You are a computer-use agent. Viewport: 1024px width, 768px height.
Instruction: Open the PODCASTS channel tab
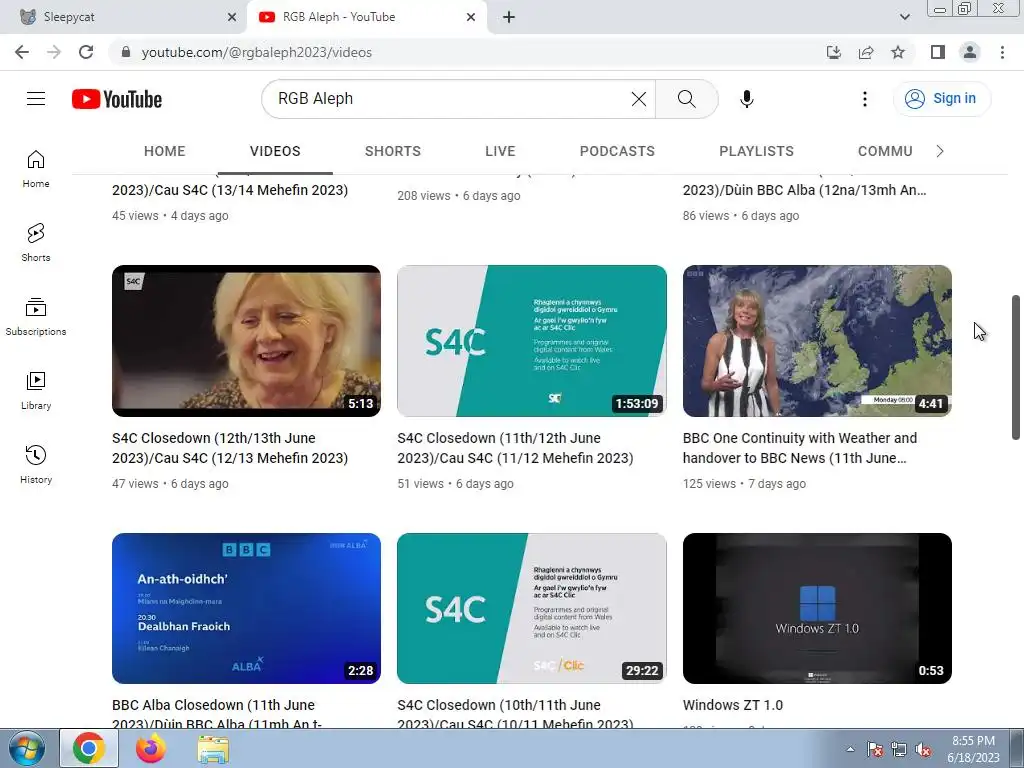point(617,151)
